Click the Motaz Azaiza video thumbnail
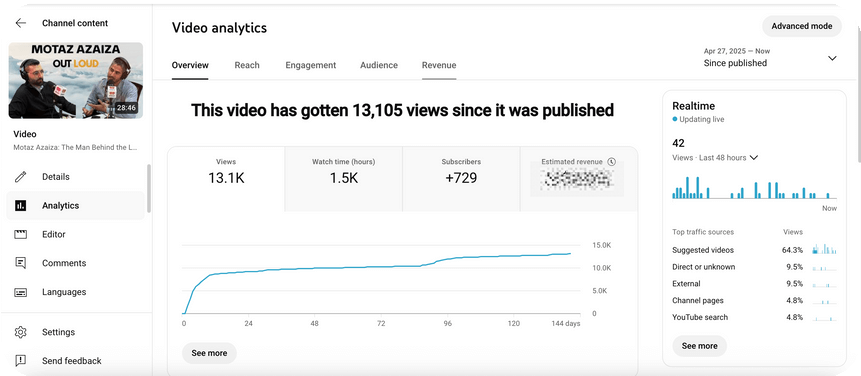This screenshot has width=861, height=376. coord(76,81)
